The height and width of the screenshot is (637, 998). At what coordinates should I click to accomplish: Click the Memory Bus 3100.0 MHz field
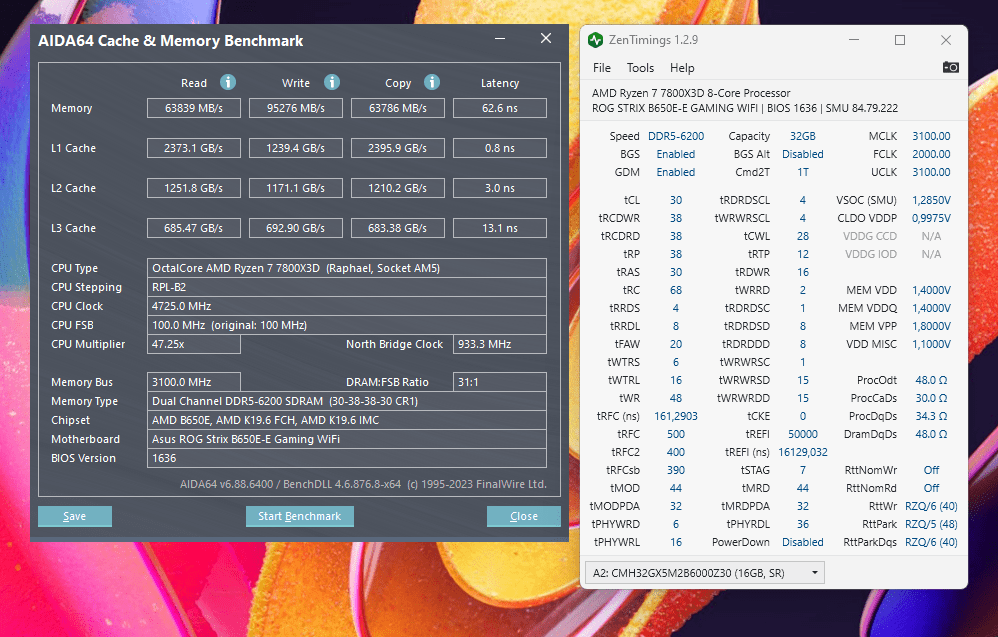coord(193,382)
